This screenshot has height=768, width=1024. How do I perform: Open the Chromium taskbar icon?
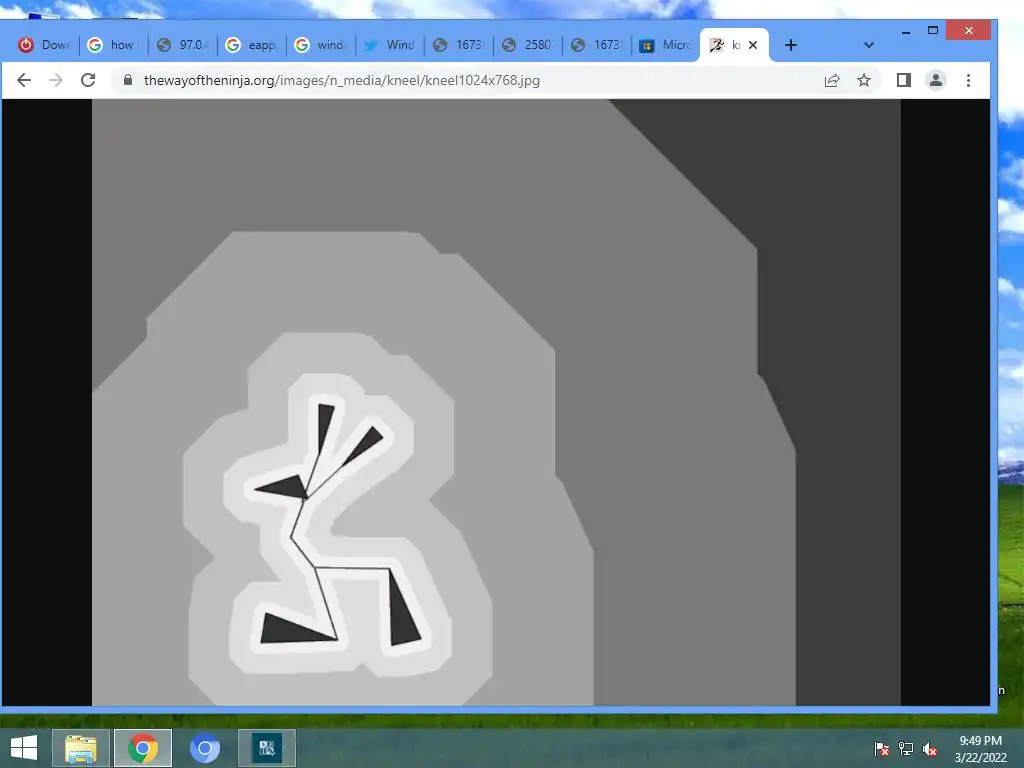(204, 748)
